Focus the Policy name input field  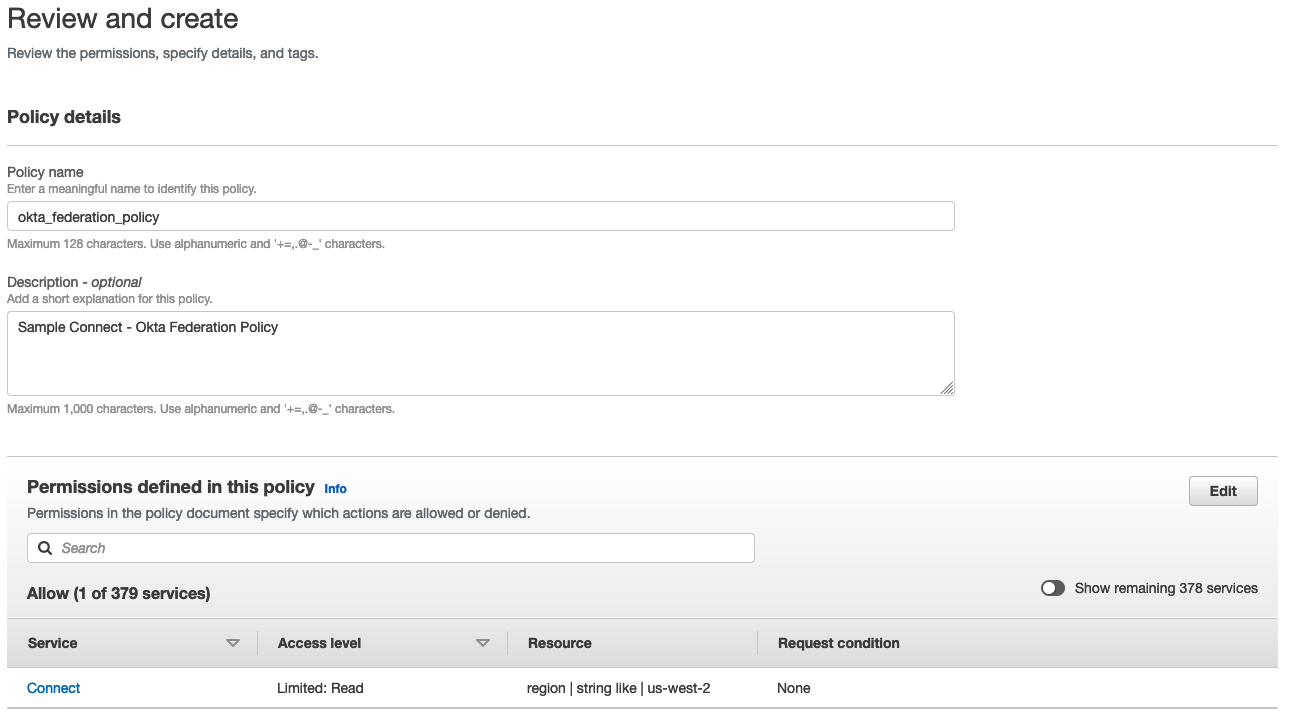[480, 216]
